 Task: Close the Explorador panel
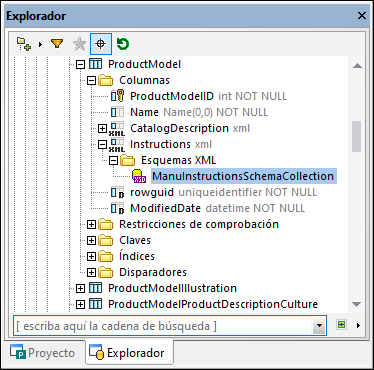point(362,16)
